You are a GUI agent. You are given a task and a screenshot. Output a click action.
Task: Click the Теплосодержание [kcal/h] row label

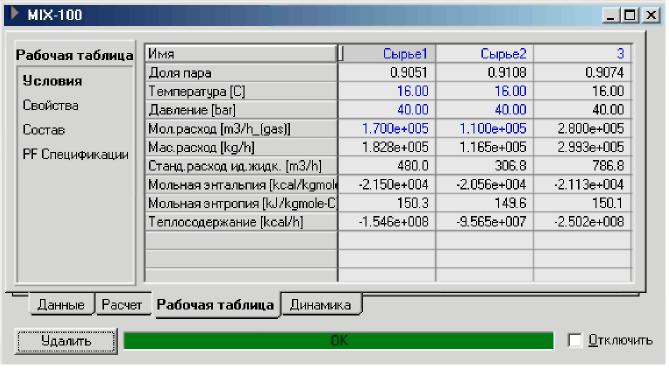tap(241, 222)
